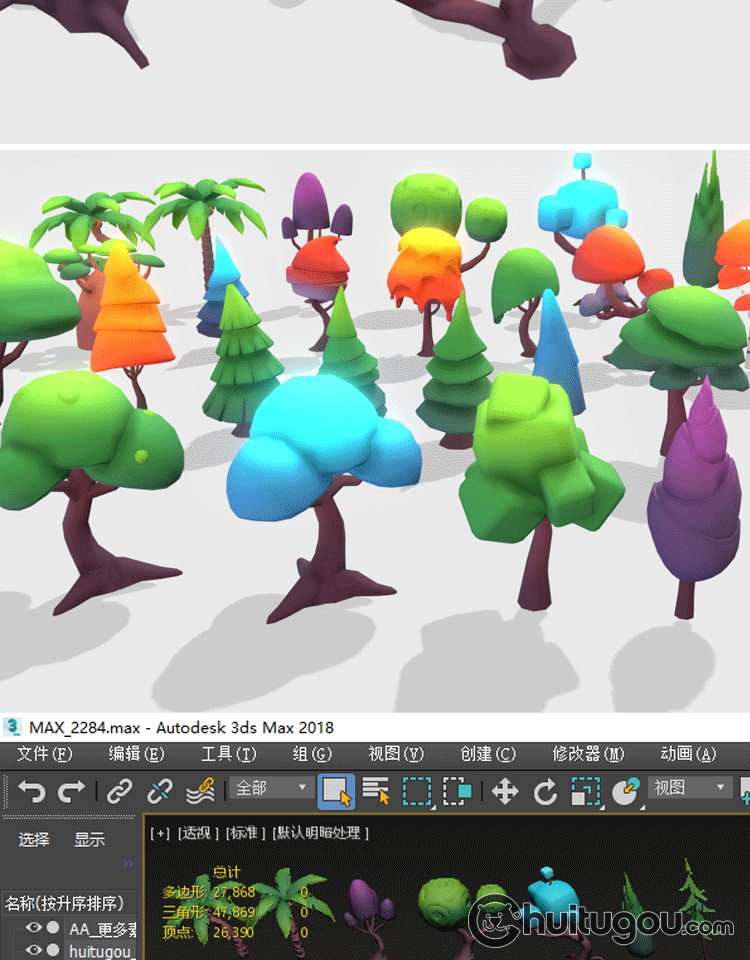Activate the Select and Rotate tool
The height and width of the screenshot is (960, 750).
point(545,792)
